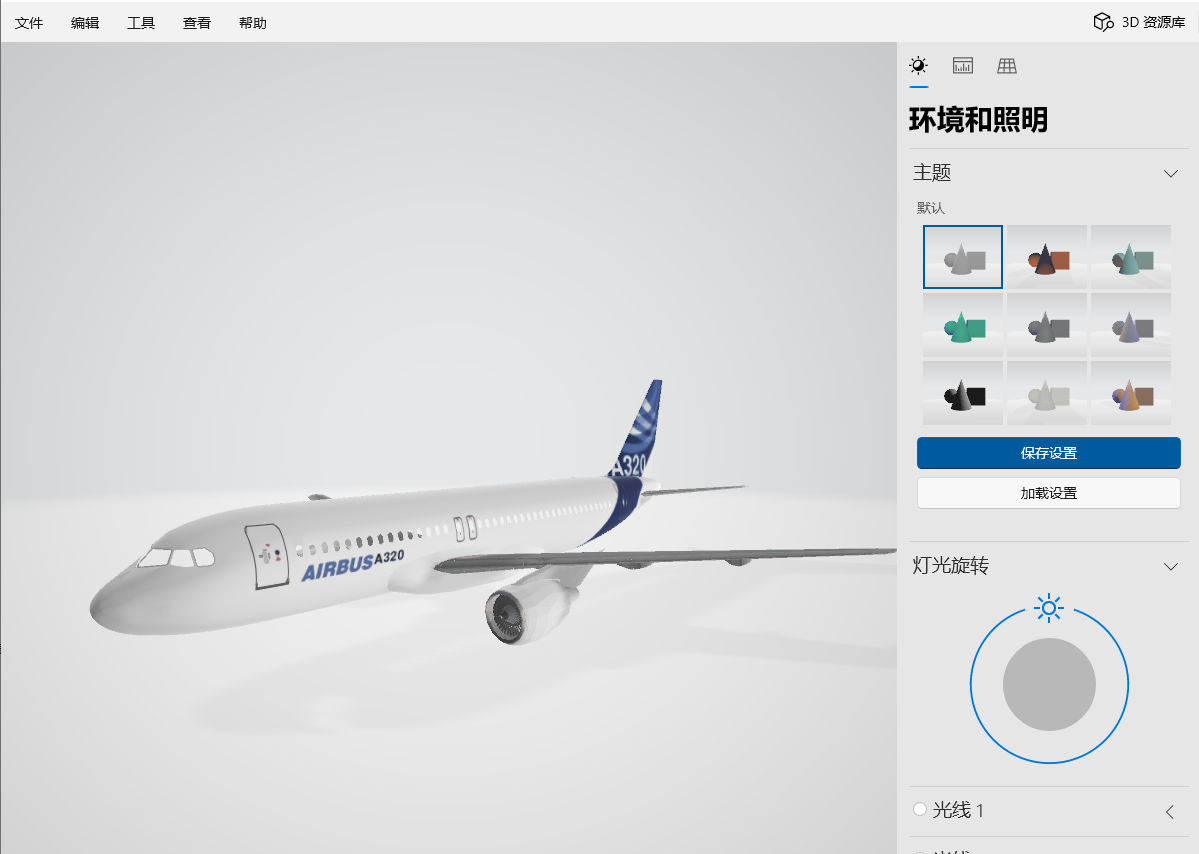Open the 帮助 menu
The image size is (1199, 854).
(x=252, y=23)
